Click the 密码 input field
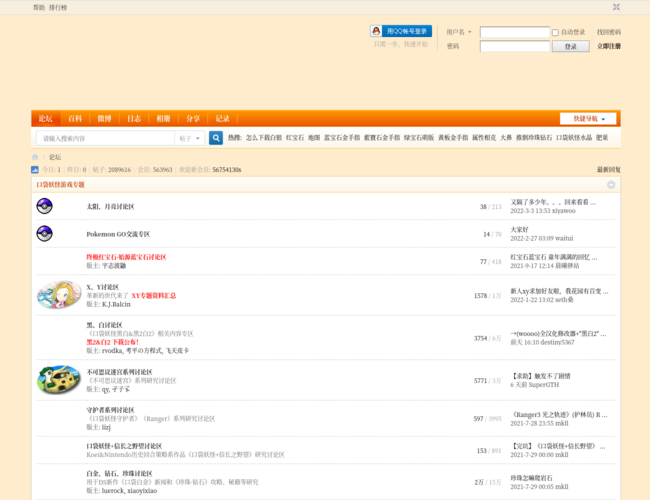The width and height of the screenshot is (650, 500). click(x=514, y=46)
